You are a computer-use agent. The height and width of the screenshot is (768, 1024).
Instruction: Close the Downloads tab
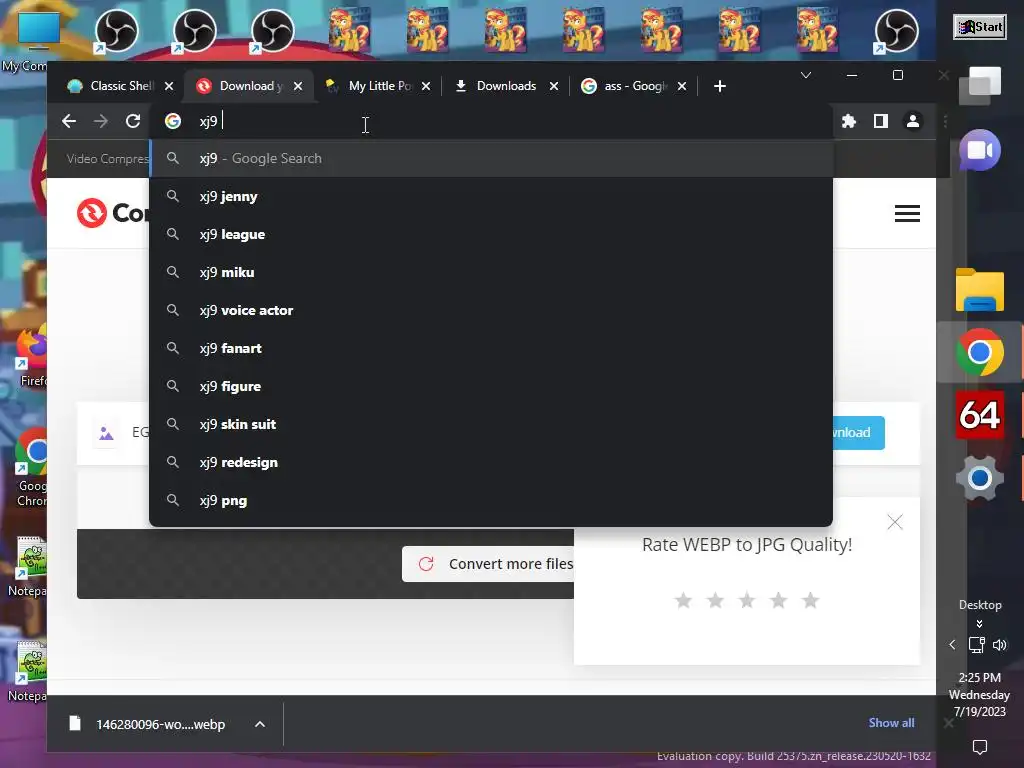pyautogui.click(x=554, y=86)
